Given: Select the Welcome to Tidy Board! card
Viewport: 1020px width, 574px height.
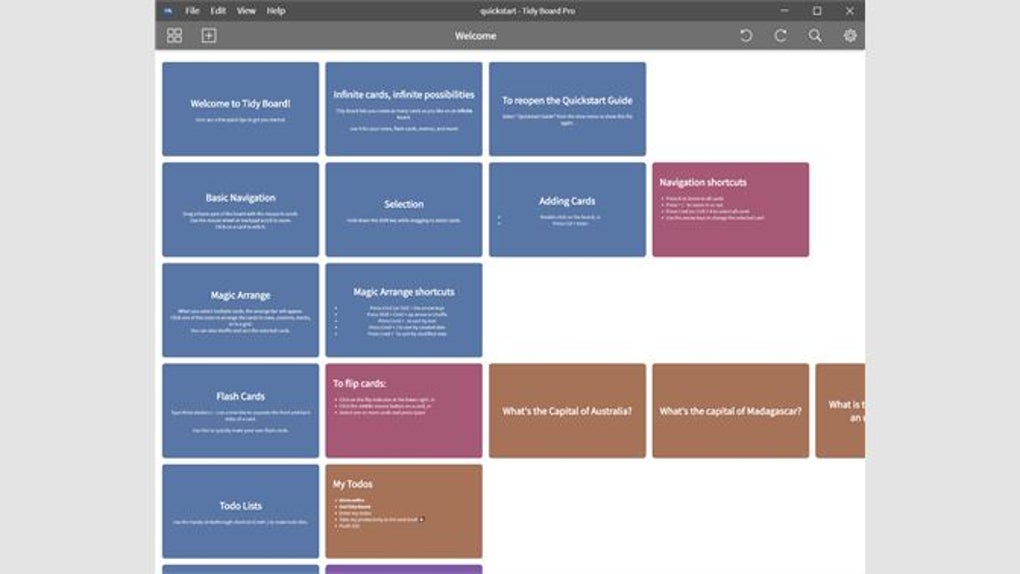Looking at the screenshot, I should point(241,109).
